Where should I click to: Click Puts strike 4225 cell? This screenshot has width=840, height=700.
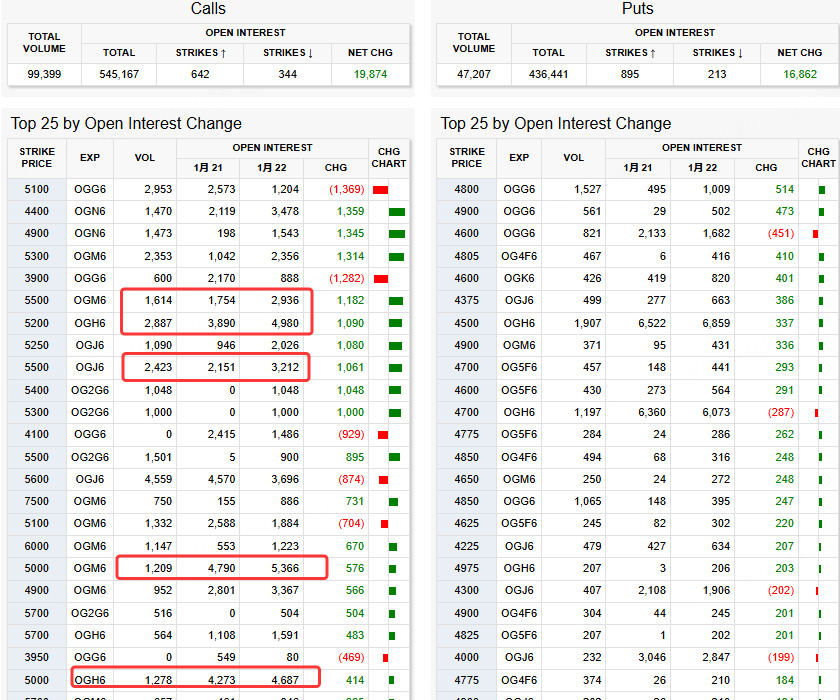[467, 546]
